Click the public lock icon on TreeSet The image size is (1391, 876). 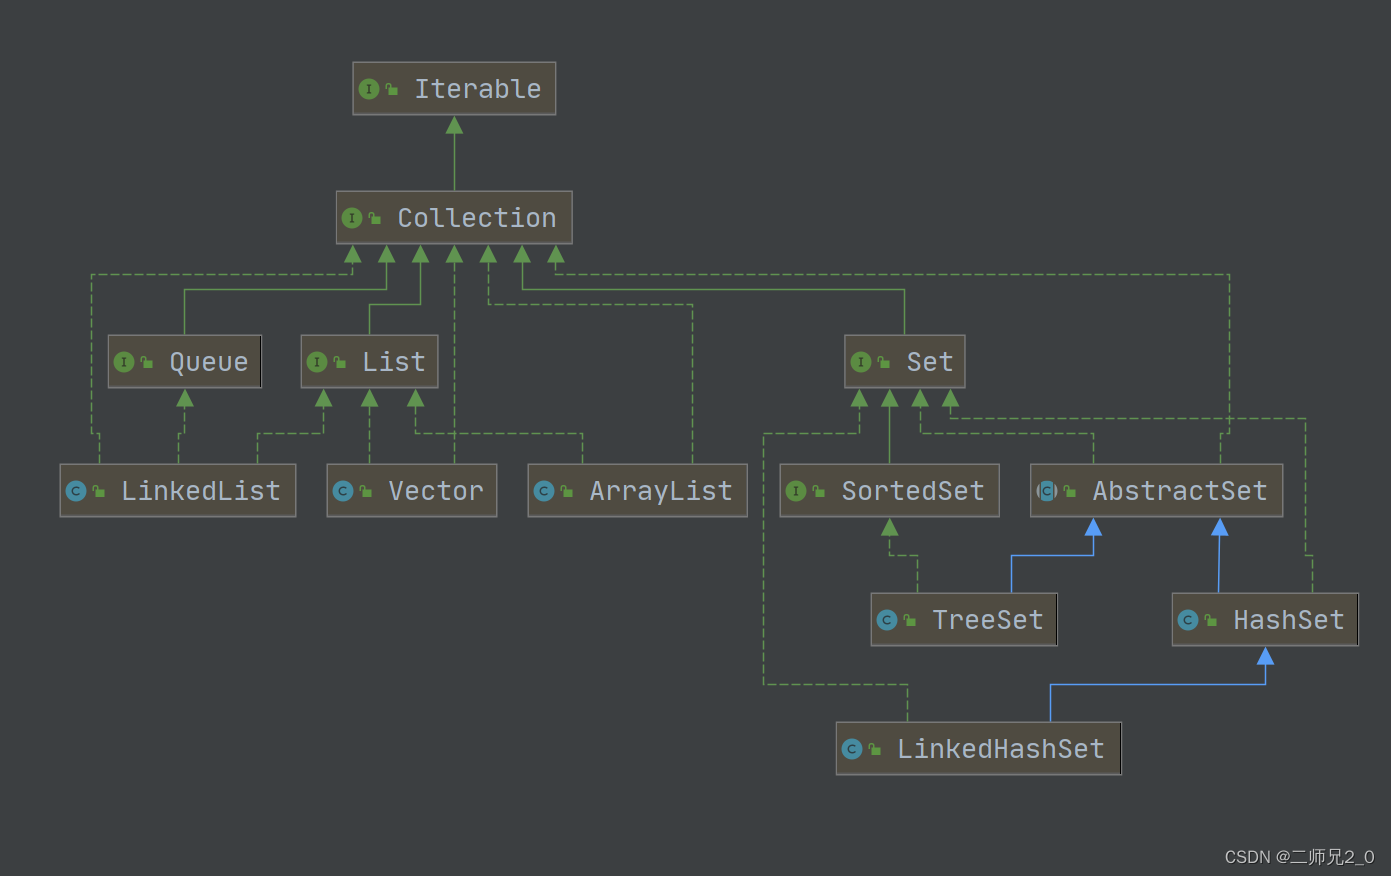pyautogui.click(x=910, y=621)
